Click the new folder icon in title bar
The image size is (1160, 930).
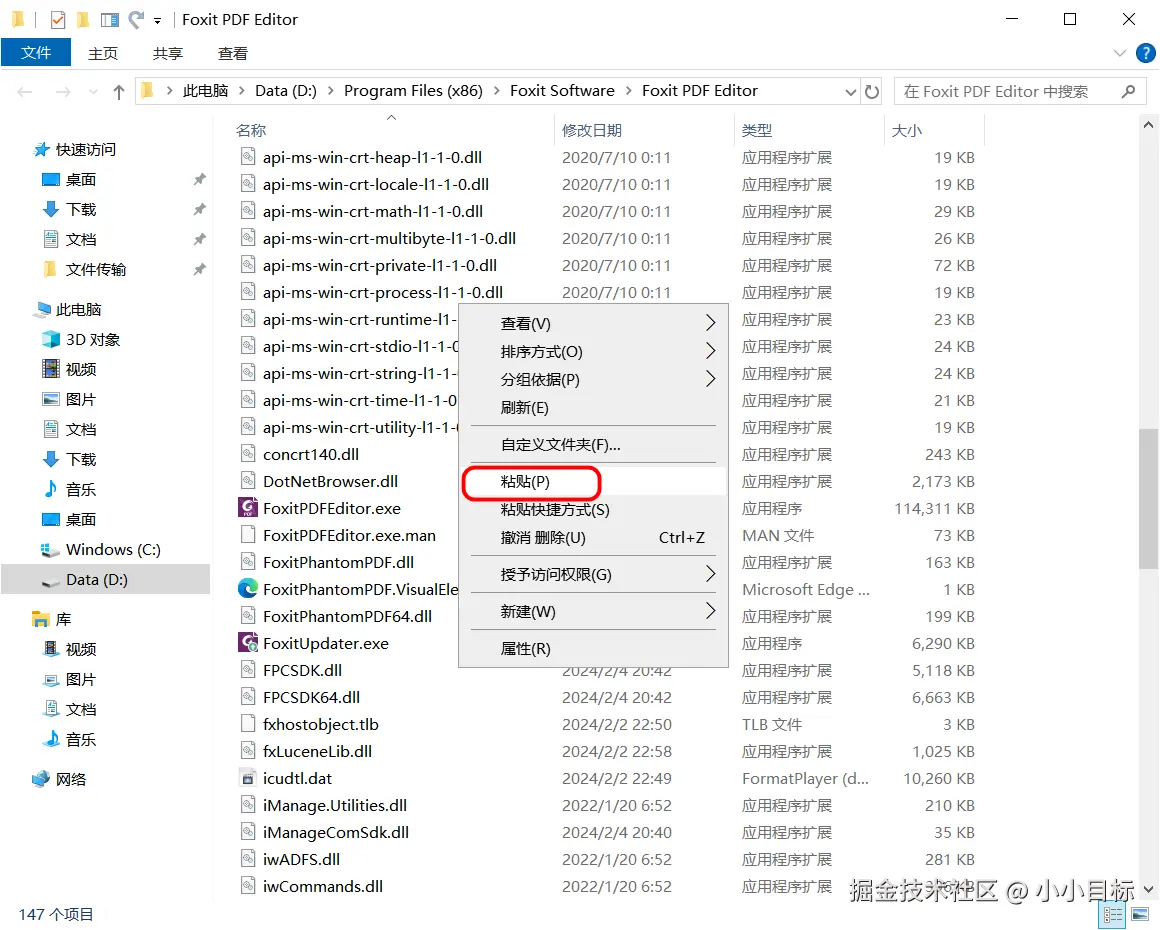pos(84,19)
